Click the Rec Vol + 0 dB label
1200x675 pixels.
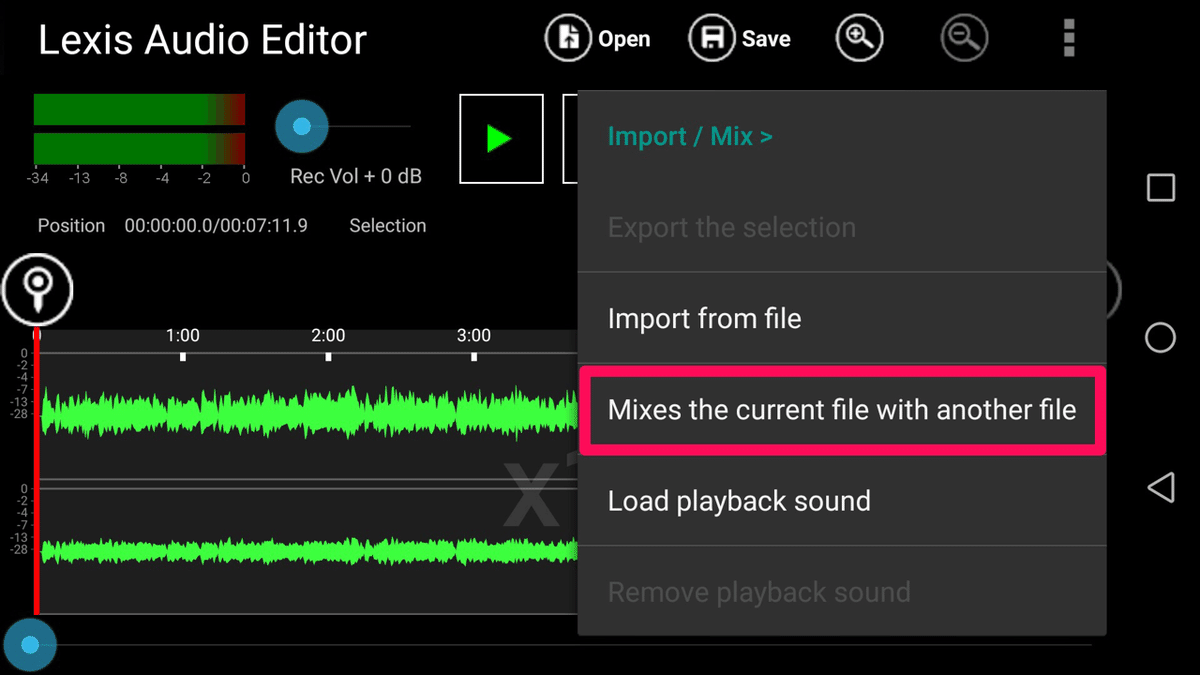click(x=356, y=176)
